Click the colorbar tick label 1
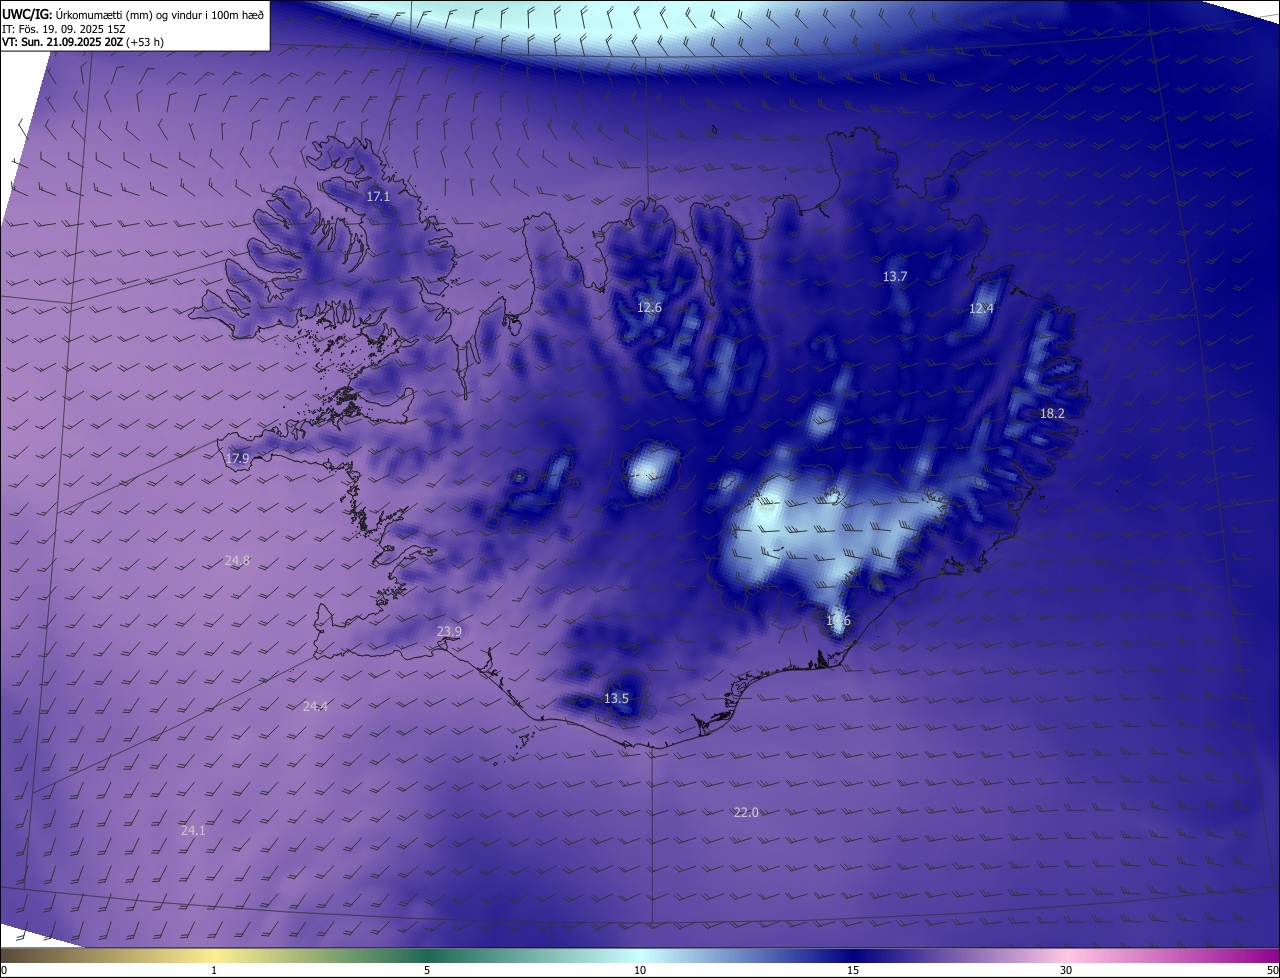The width and height of the screenshot is (1280, 978). (214, 970)
